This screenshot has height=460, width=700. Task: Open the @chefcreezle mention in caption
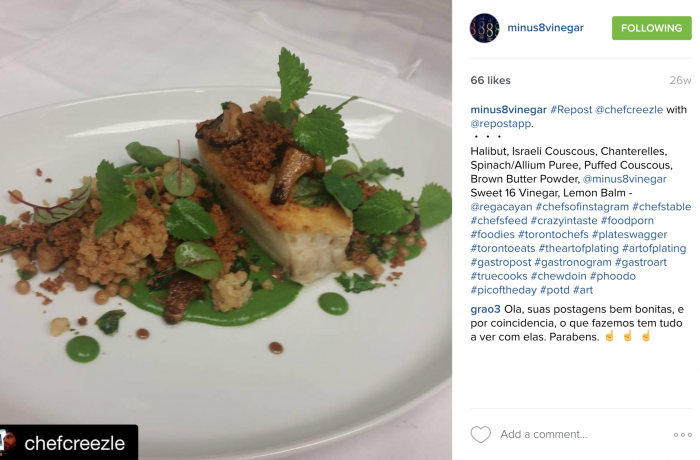tap(629, 110)
